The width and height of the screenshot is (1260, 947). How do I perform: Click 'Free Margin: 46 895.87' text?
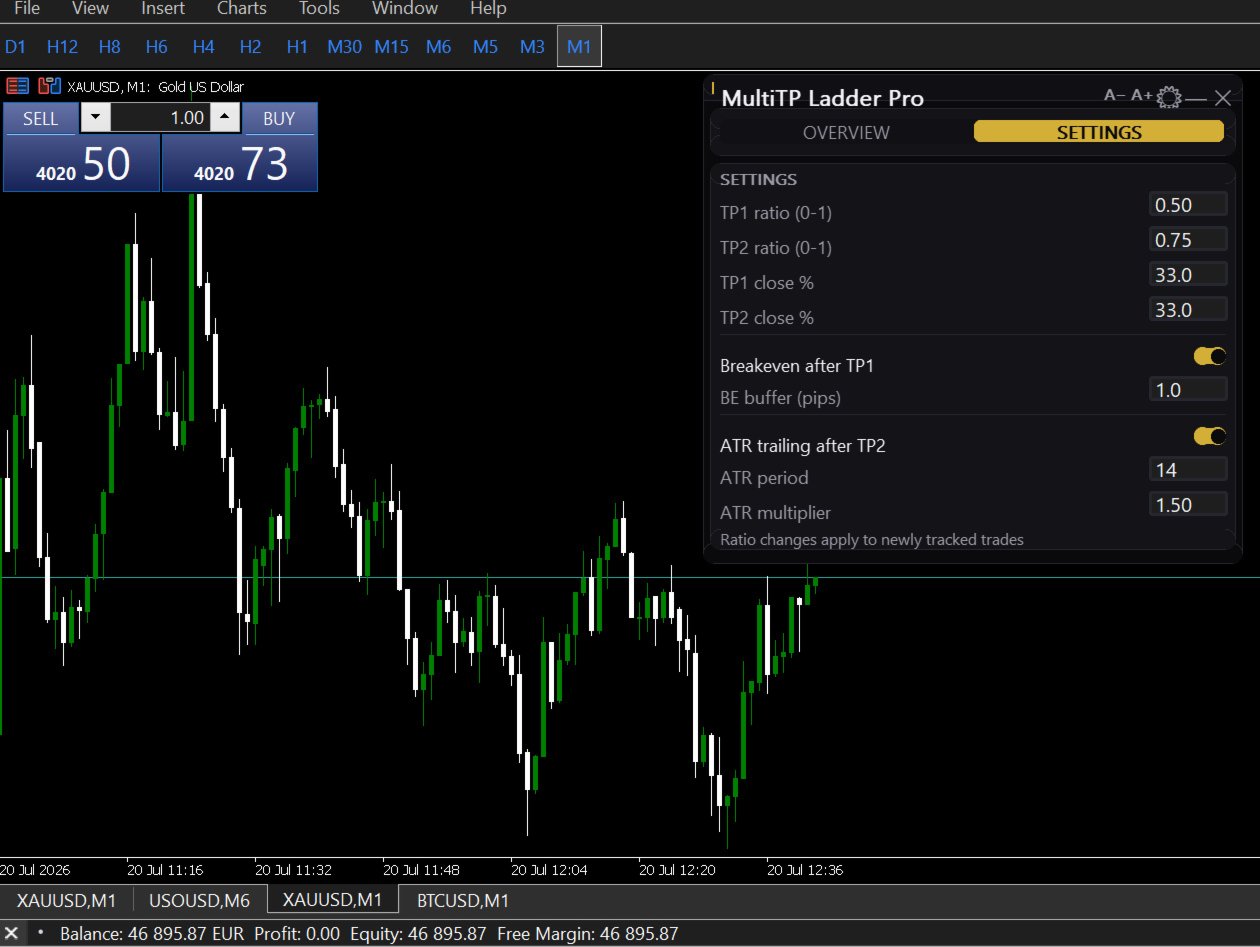587,934
